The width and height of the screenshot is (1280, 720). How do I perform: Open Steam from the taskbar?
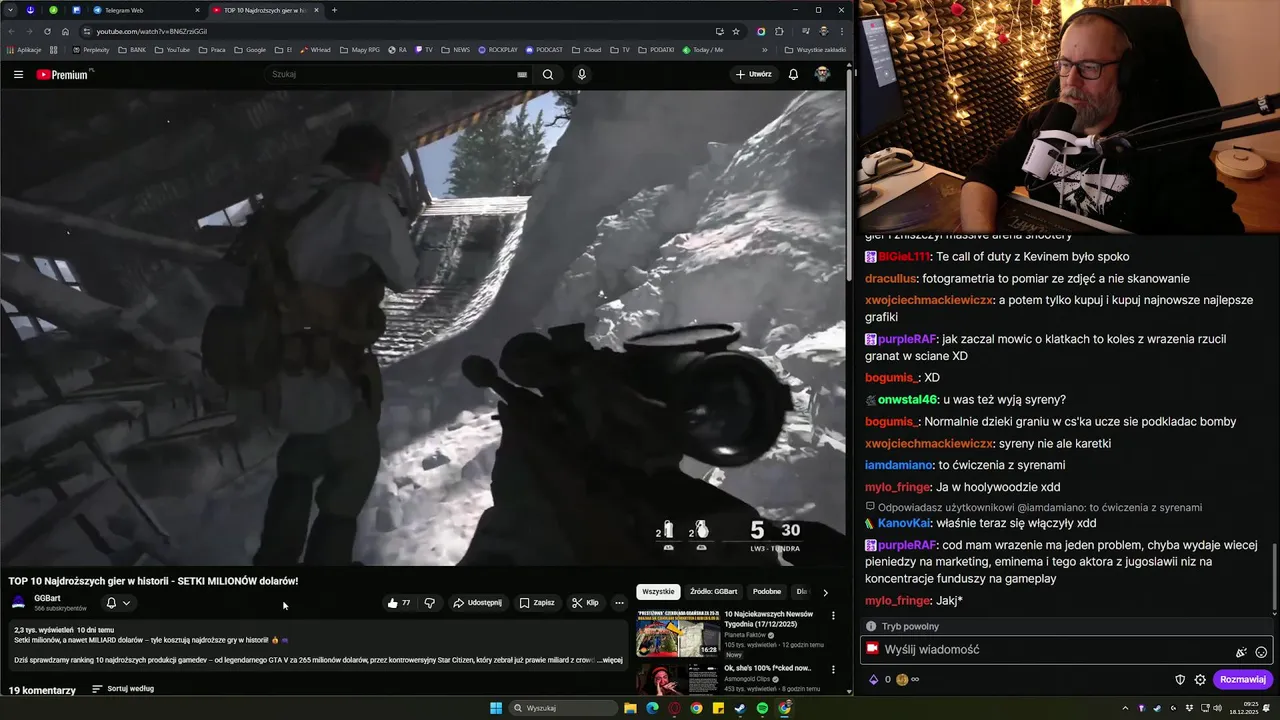(740, 708)
